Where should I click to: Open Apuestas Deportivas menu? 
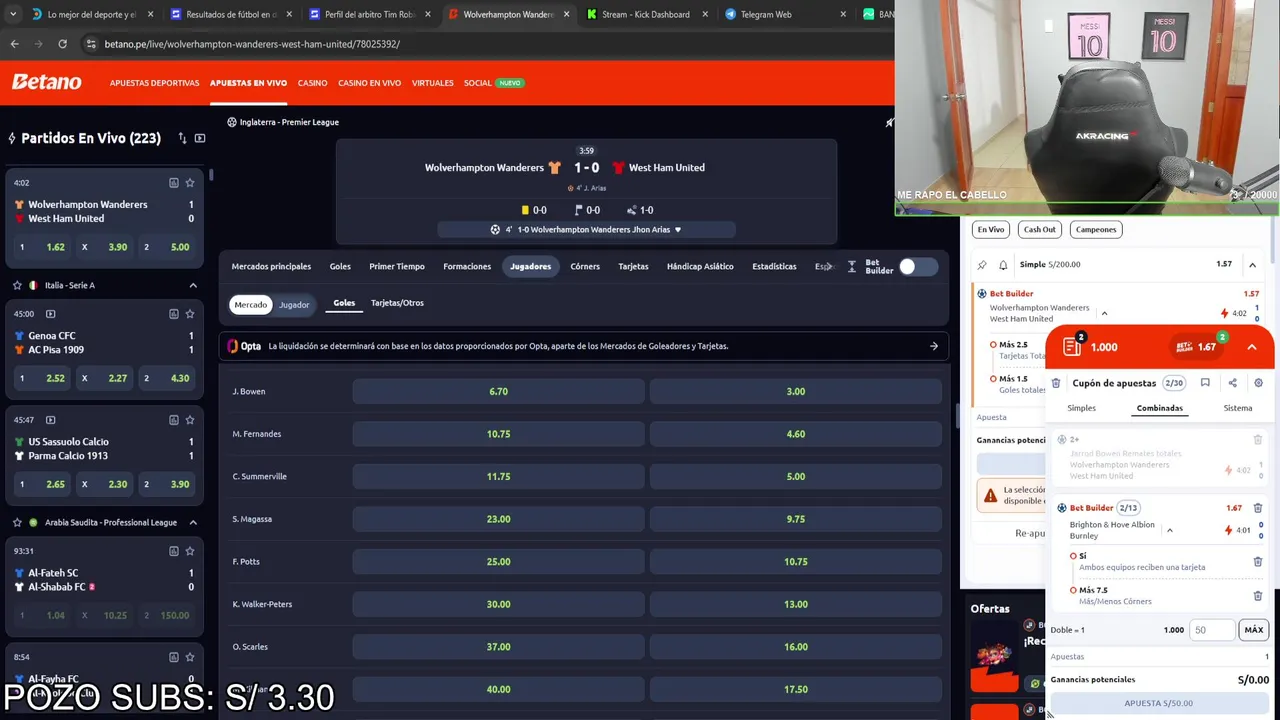tap(154, 83)
